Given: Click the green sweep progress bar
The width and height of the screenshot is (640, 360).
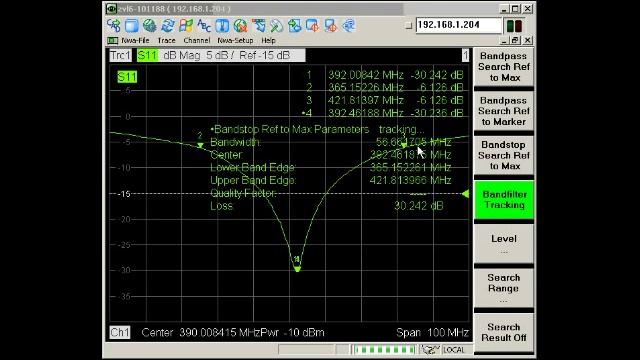Looking at the screenshot, I should [384, 350].
